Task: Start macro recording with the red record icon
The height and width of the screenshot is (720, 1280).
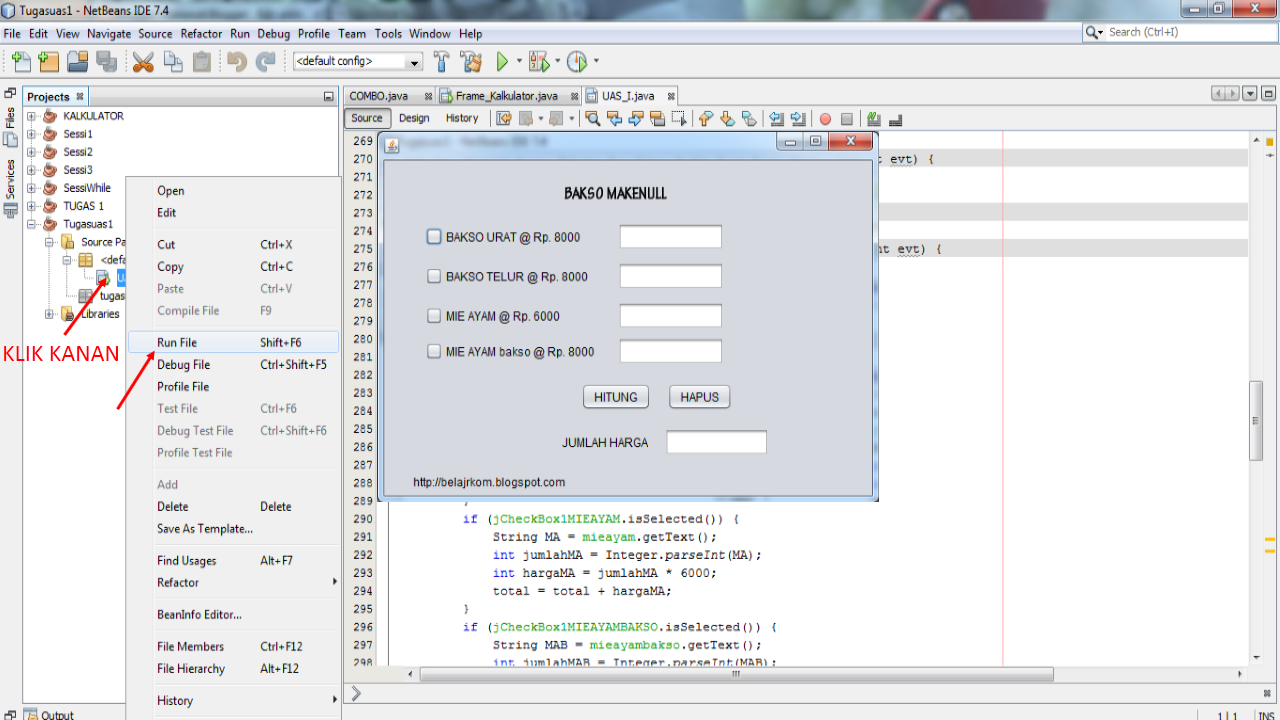Action: tap(824, 118)
